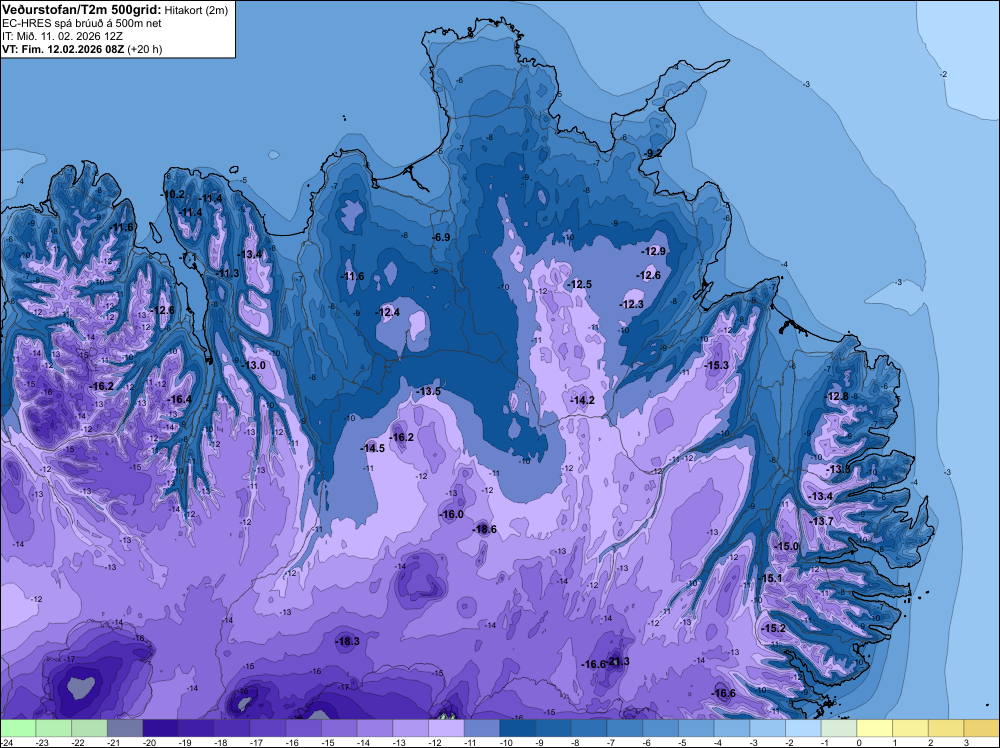Click the -4 light blue legend swatch
Viewport: 1000px width, 748px height.
click(x=732, y=728)
